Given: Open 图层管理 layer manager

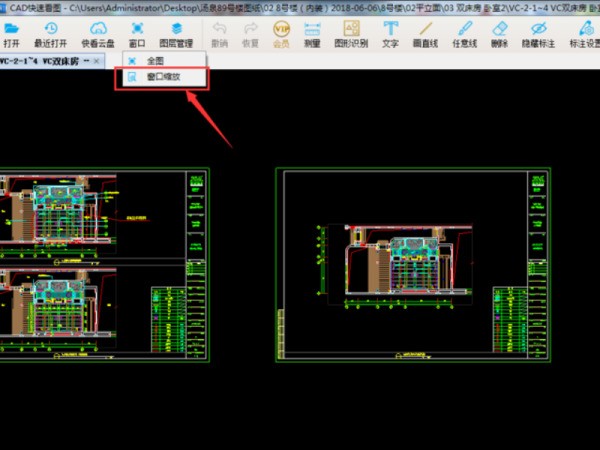Looking at the screenshot, I should click(176, 34).
